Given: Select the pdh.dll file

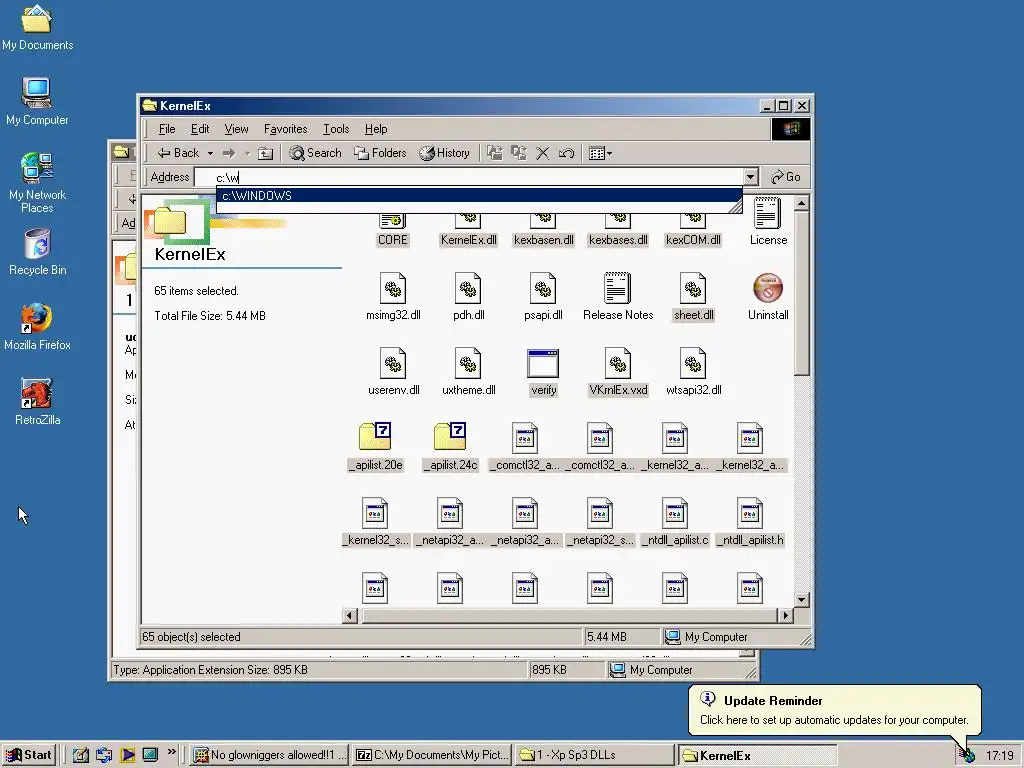Looking at the screenshot, I should [x=468, y=296].
